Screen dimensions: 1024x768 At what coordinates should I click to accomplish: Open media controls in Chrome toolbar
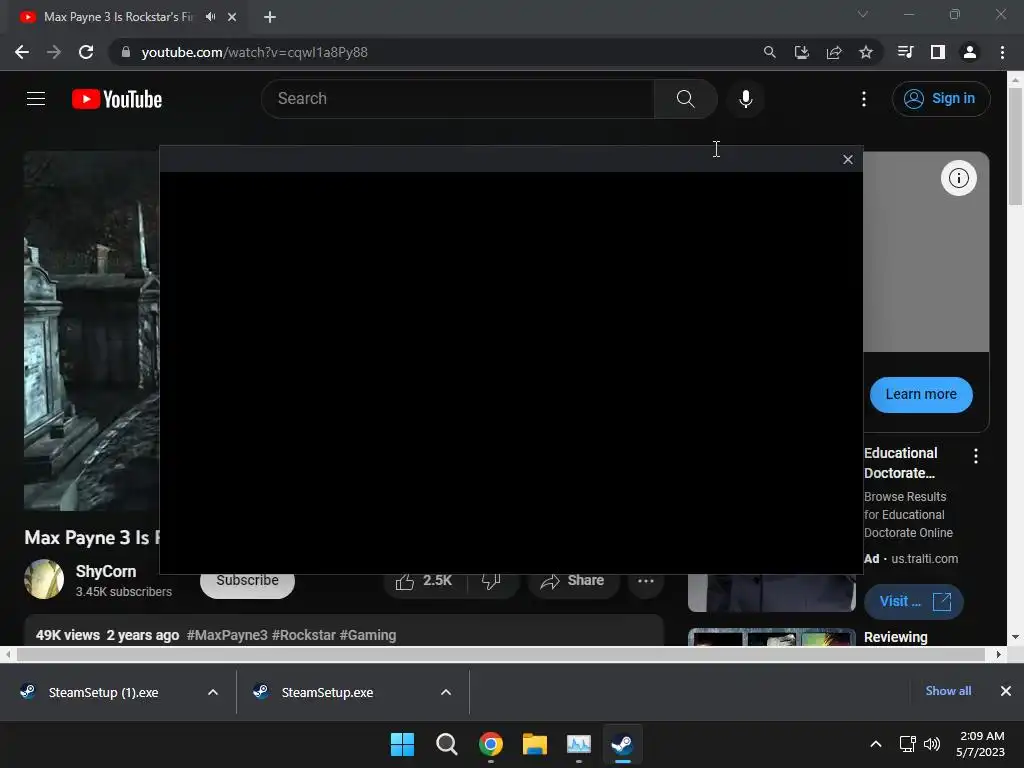pos(905,52)
